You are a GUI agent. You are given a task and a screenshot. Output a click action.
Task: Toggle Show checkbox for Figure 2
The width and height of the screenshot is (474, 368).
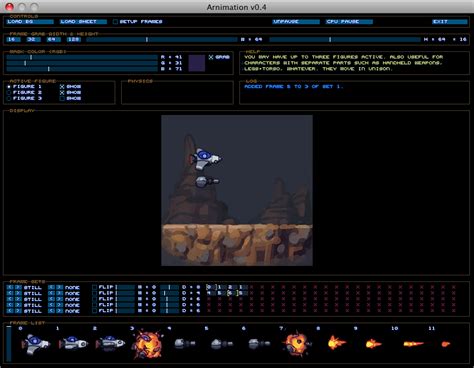click(x=62, y=93)
